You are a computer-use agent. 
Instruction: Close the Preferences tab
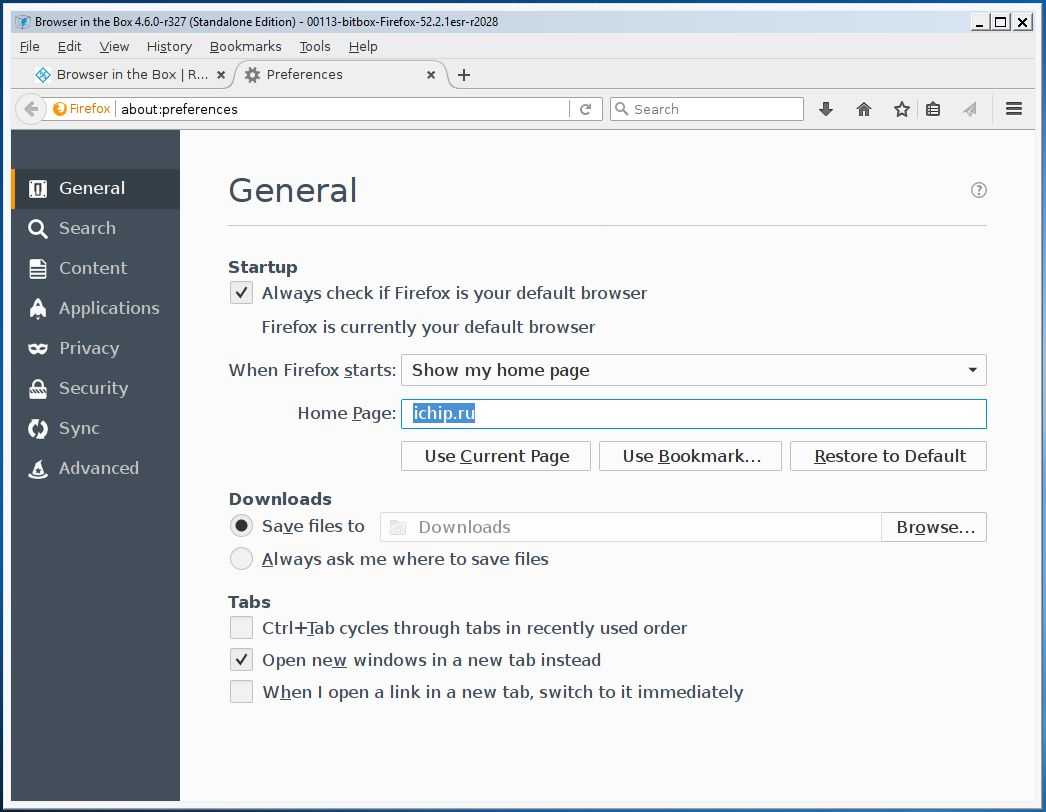431,75
